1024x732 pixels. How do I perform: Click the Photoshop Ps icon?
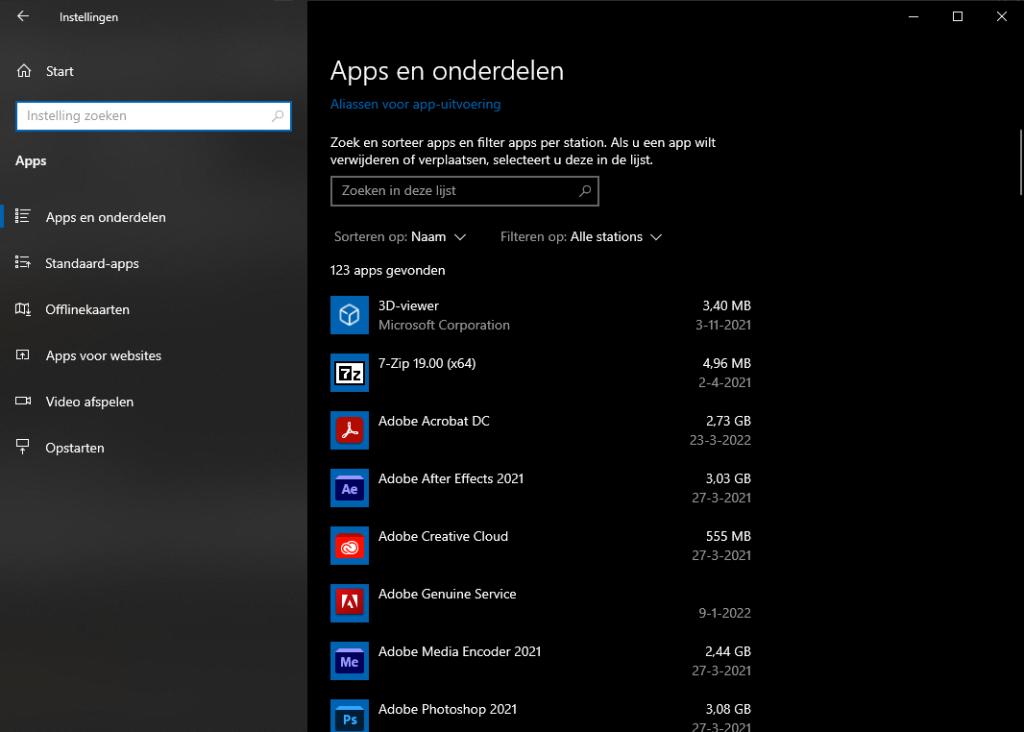pyautogui.click(x=349, y=716)
